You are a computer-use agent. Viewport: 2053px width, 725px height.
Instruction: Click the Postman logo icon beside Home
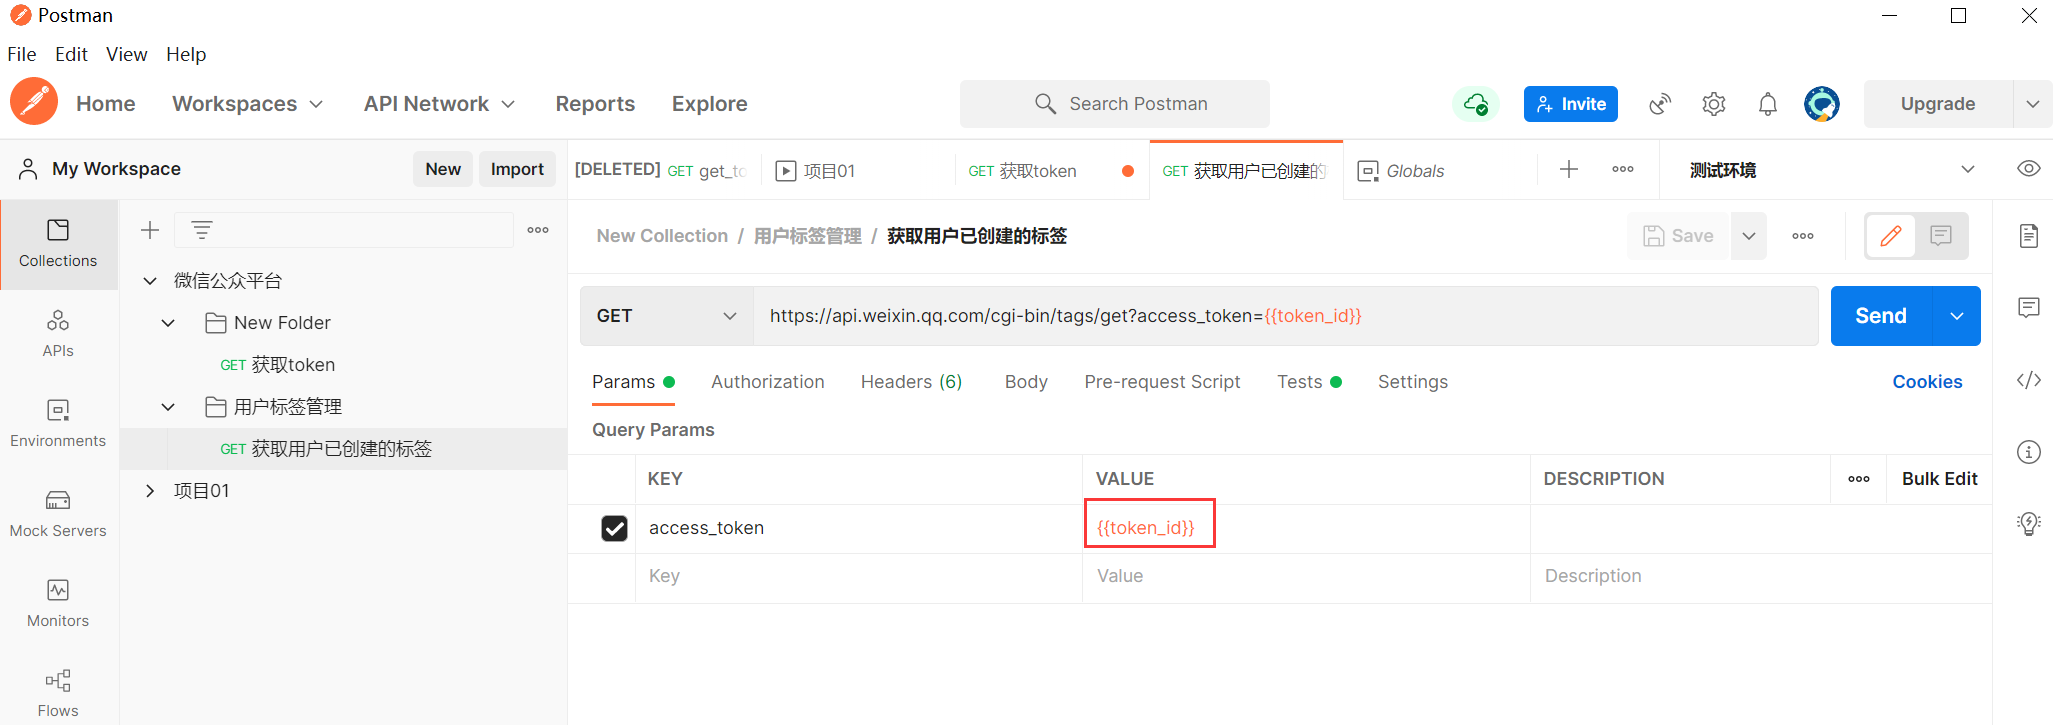(x=34, y=102)
